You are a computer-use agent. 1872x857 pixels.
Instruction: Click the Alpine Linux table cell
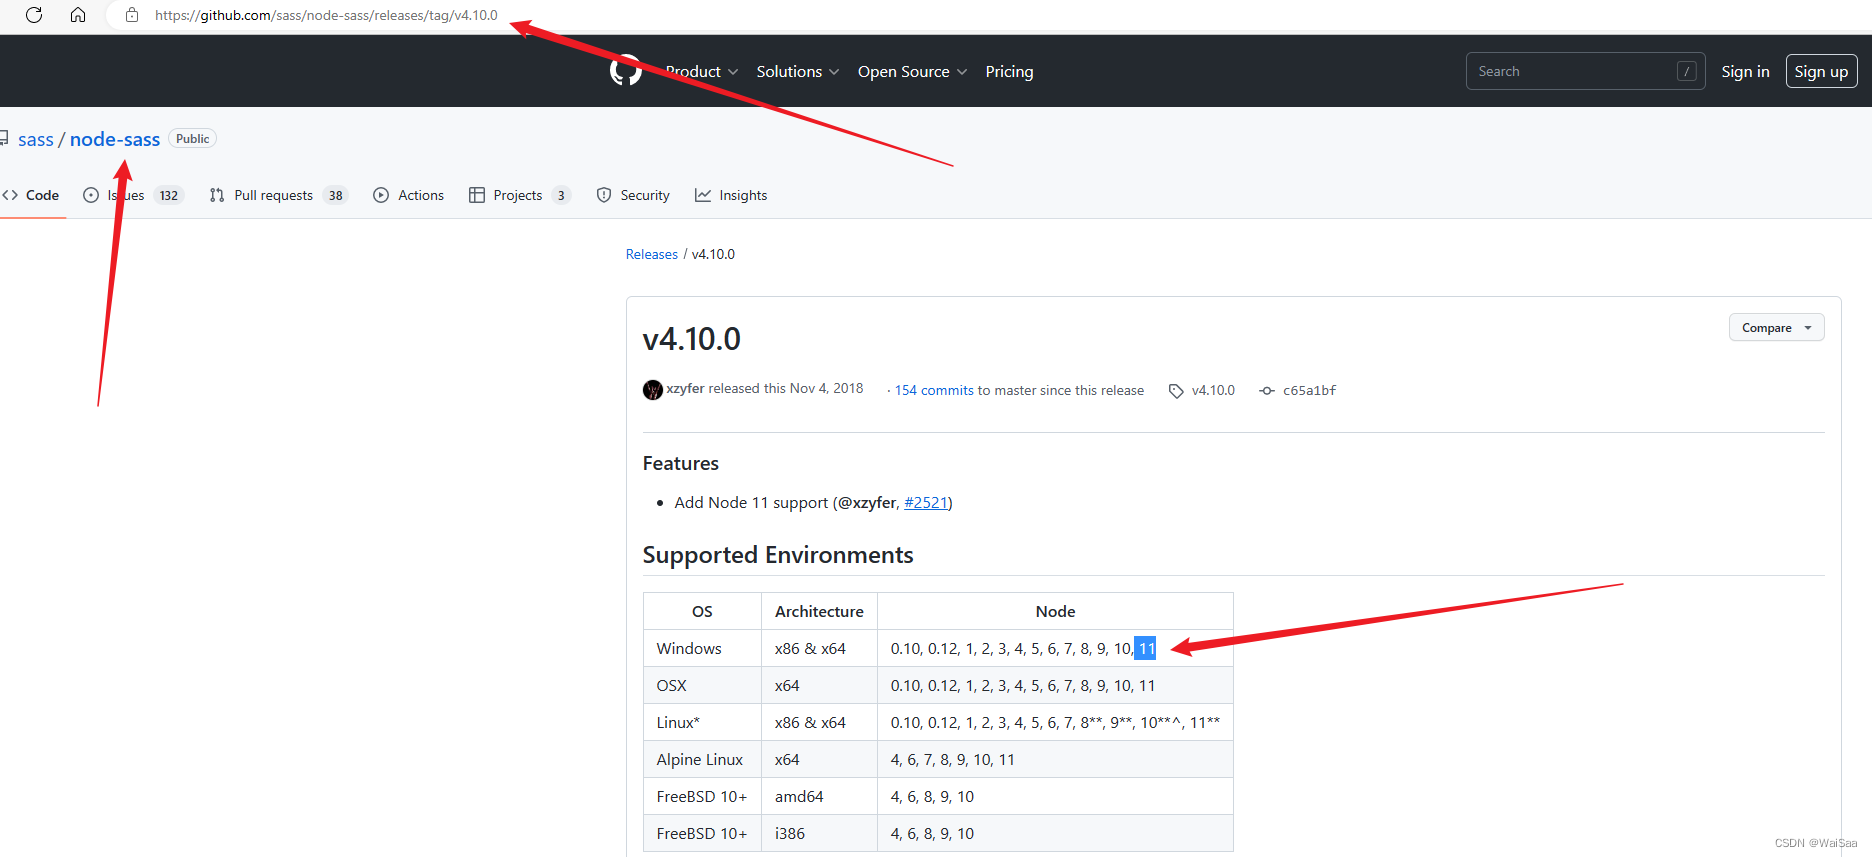pyautogui.click(x=702, y=759)
